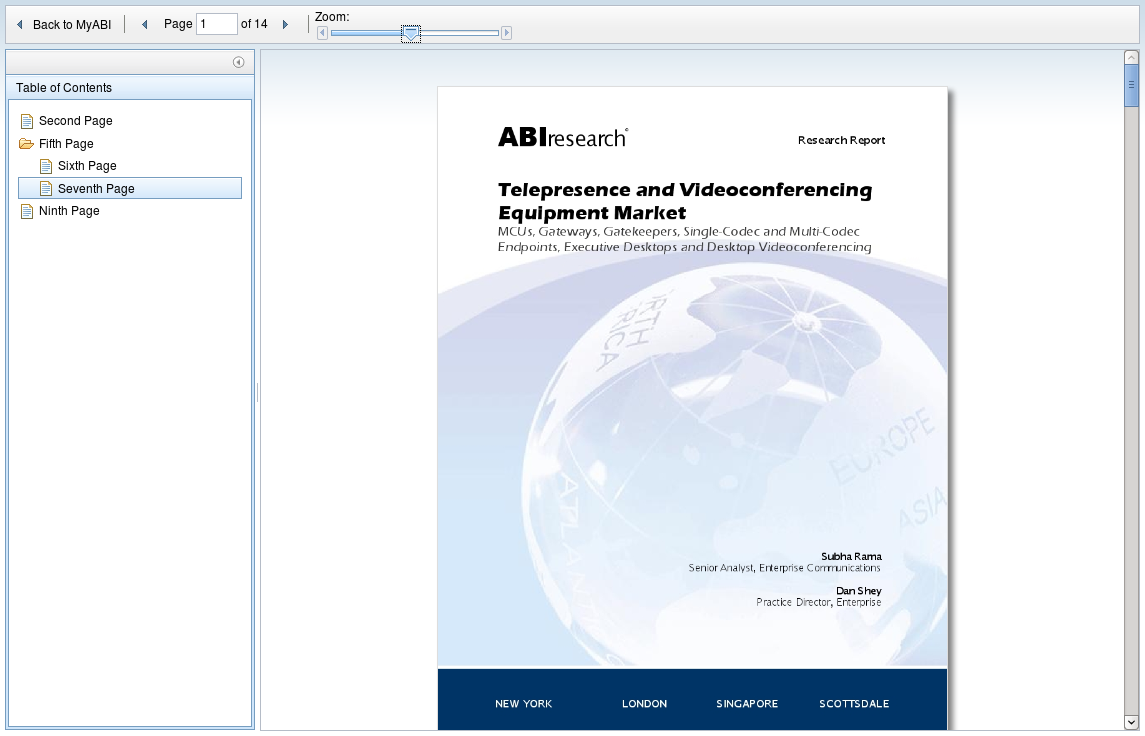The width and height of the screenshot is (1145, 736).
Task: Click scrollbar up arrow of document viewer
Action: pos(1131,57)
